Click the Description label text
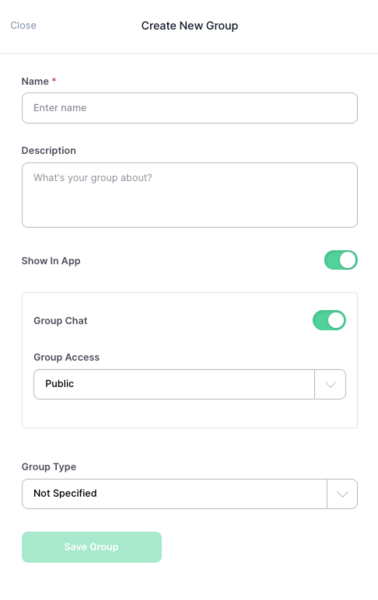This screenshot has width=378, height=600. click(x=49, y=150)
